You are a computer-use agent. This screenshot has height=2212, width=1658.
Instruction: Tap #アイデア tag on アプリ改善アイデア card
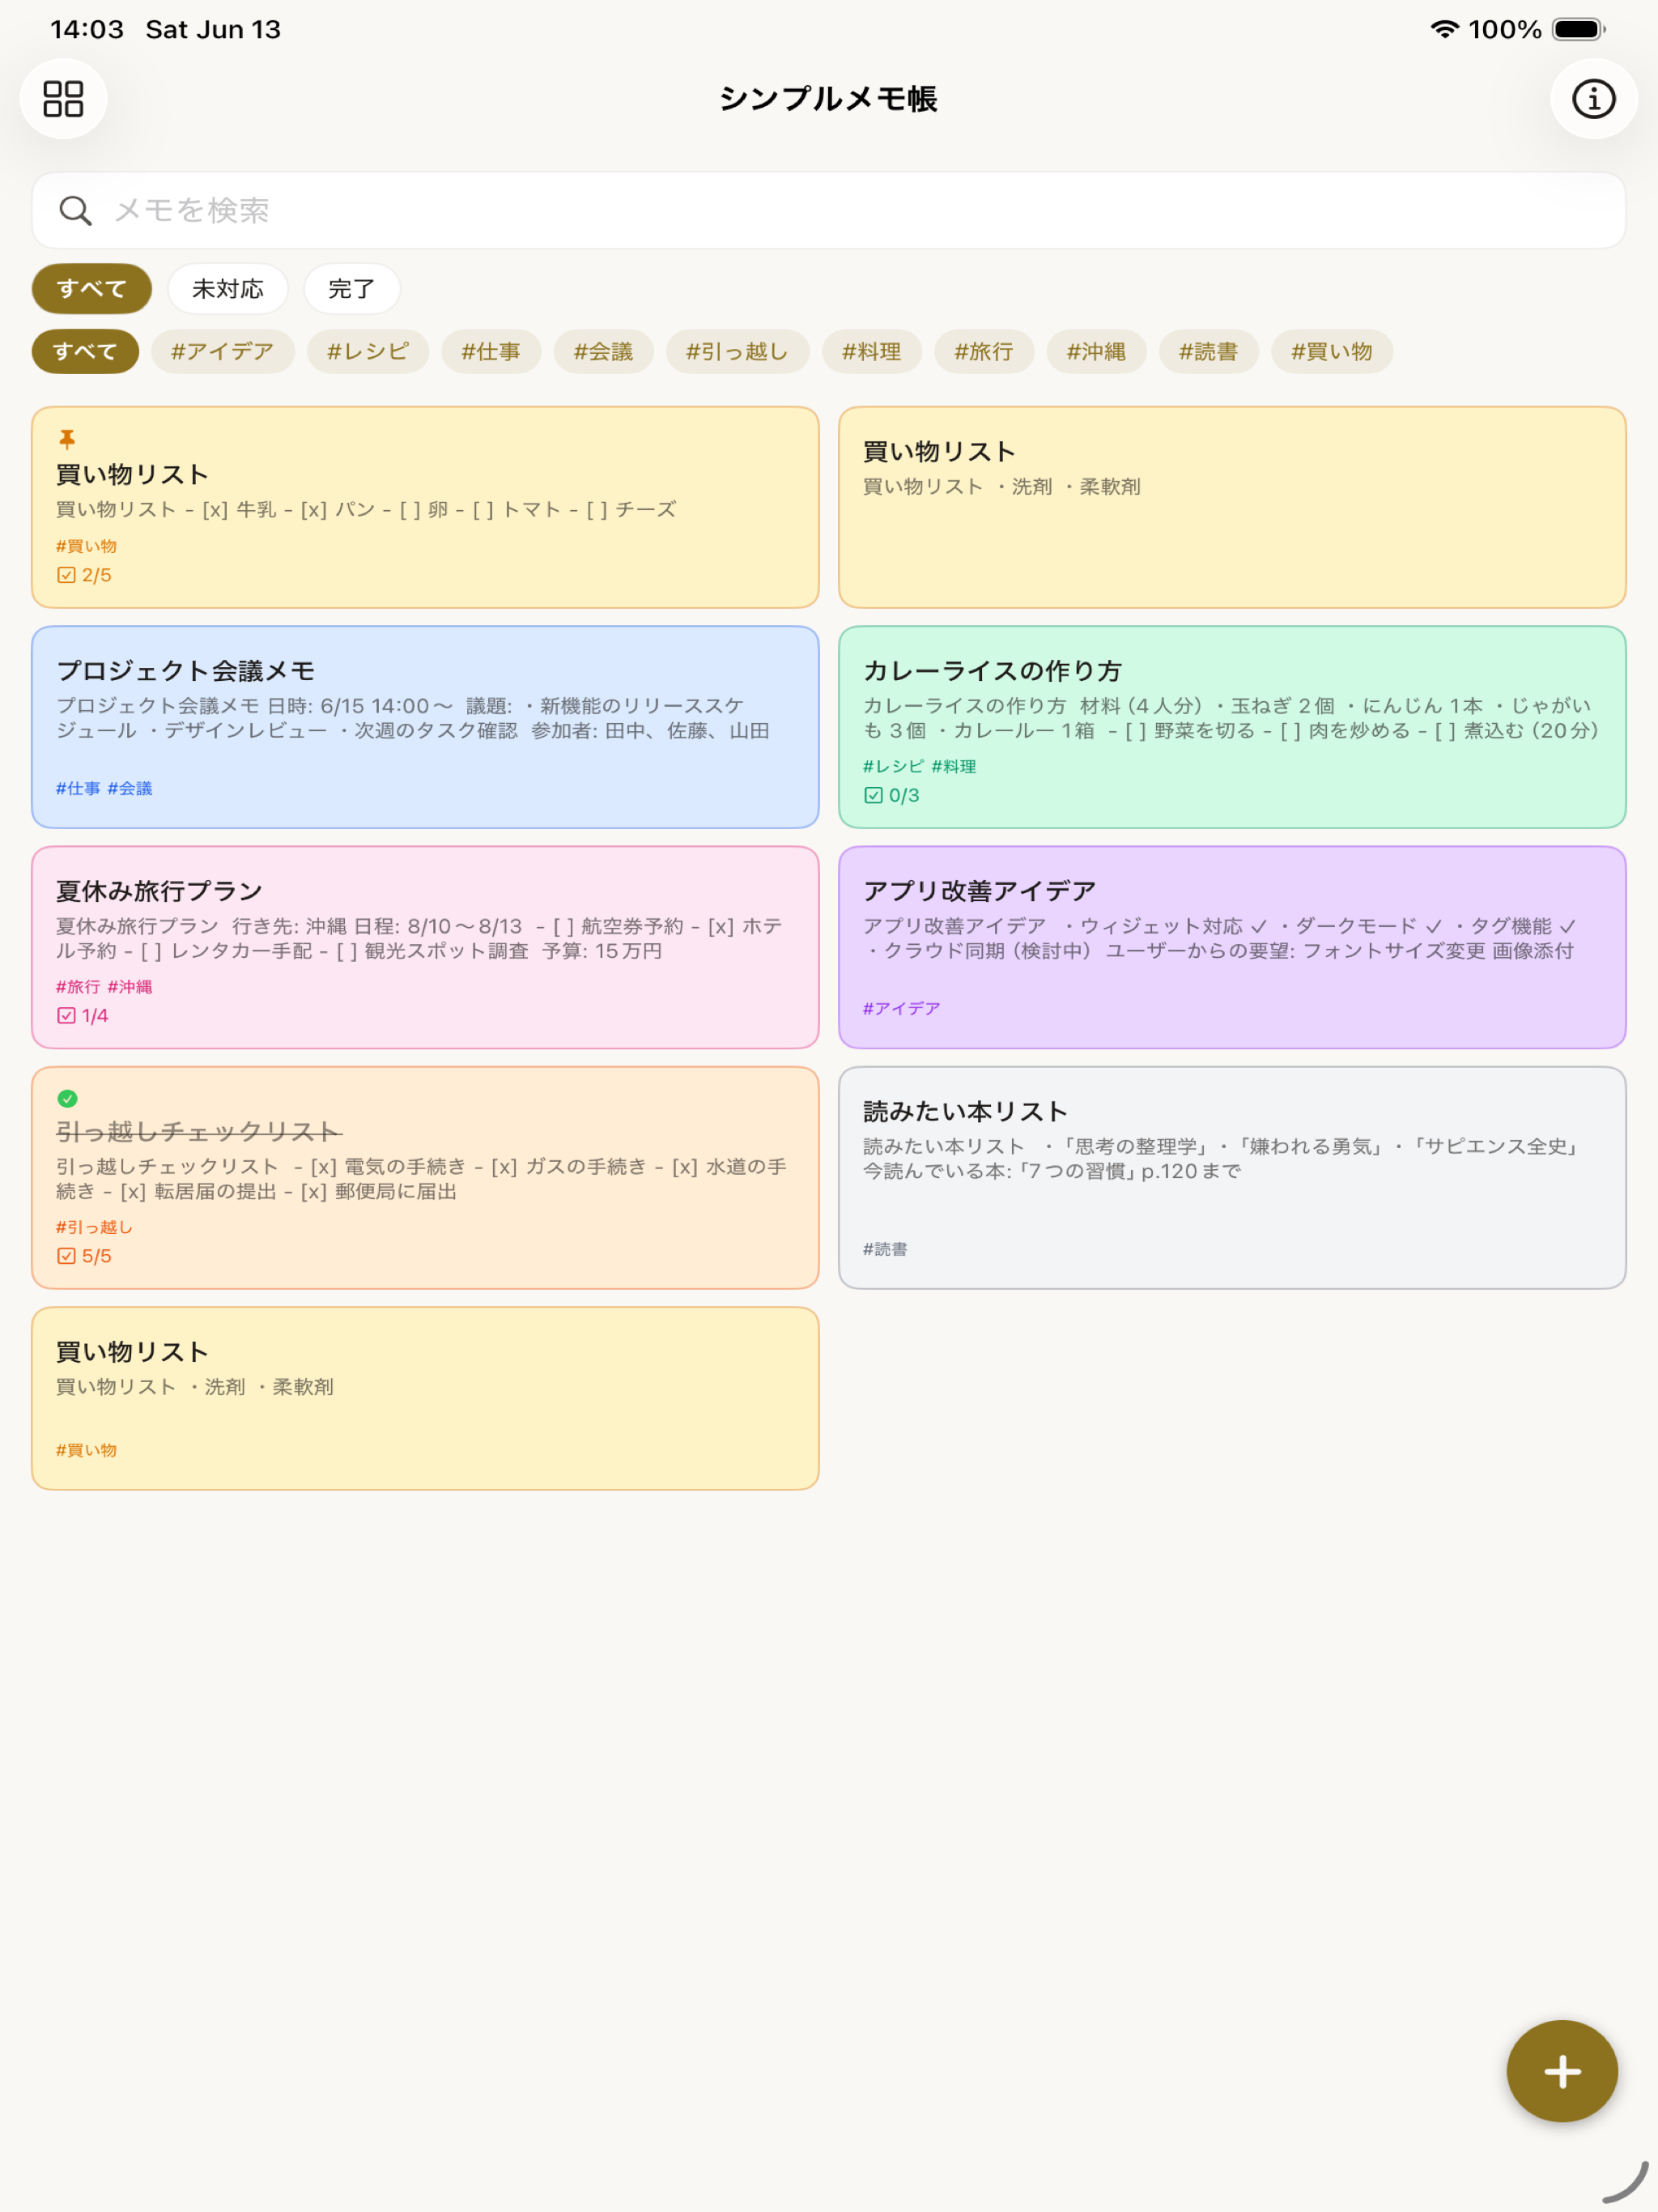(x=901, y=1008)
